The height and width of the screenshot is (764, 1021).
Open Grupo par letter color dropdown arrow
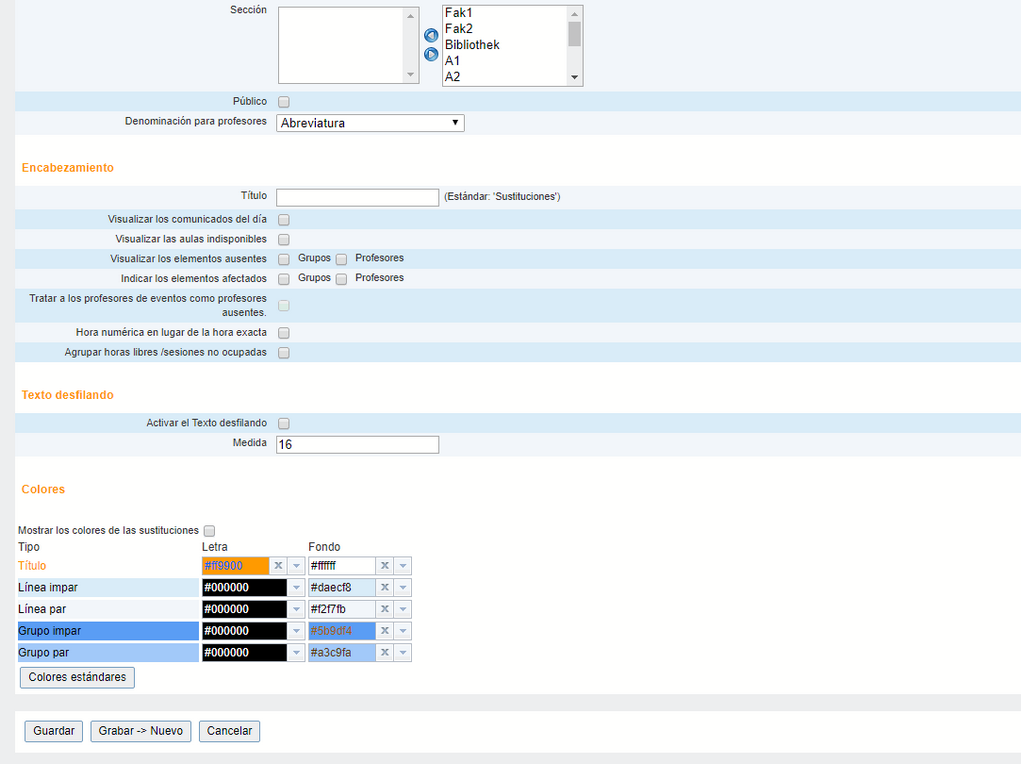[x=296, y=652]
